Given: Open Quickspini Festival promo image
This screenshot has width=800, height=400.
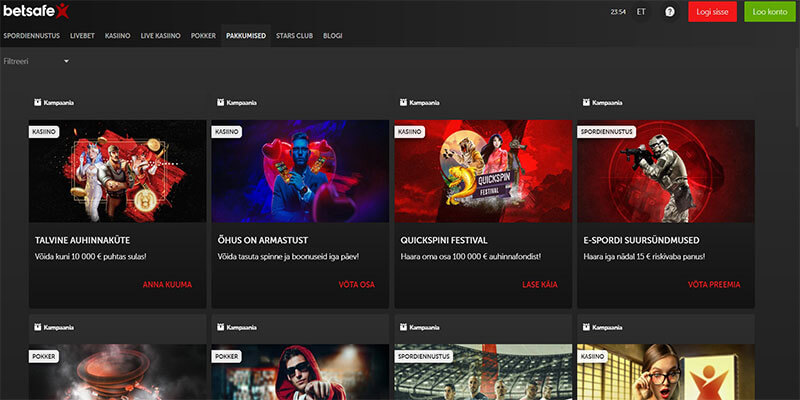Looking at the screenshot, I should [x=483, y=171].
